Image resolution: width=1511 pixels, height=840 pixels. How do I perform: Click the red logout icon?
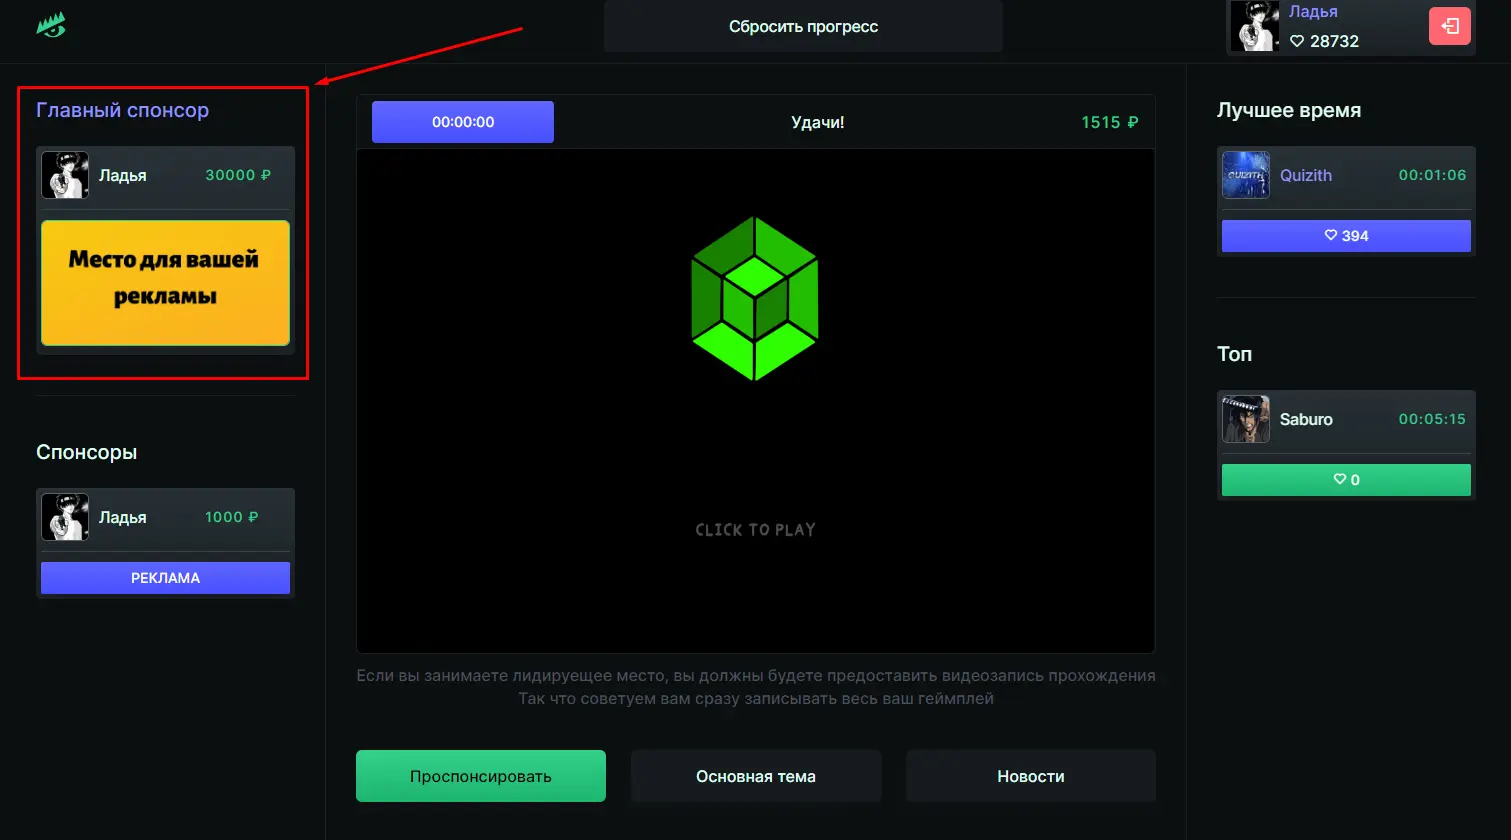pos(1450,26)
